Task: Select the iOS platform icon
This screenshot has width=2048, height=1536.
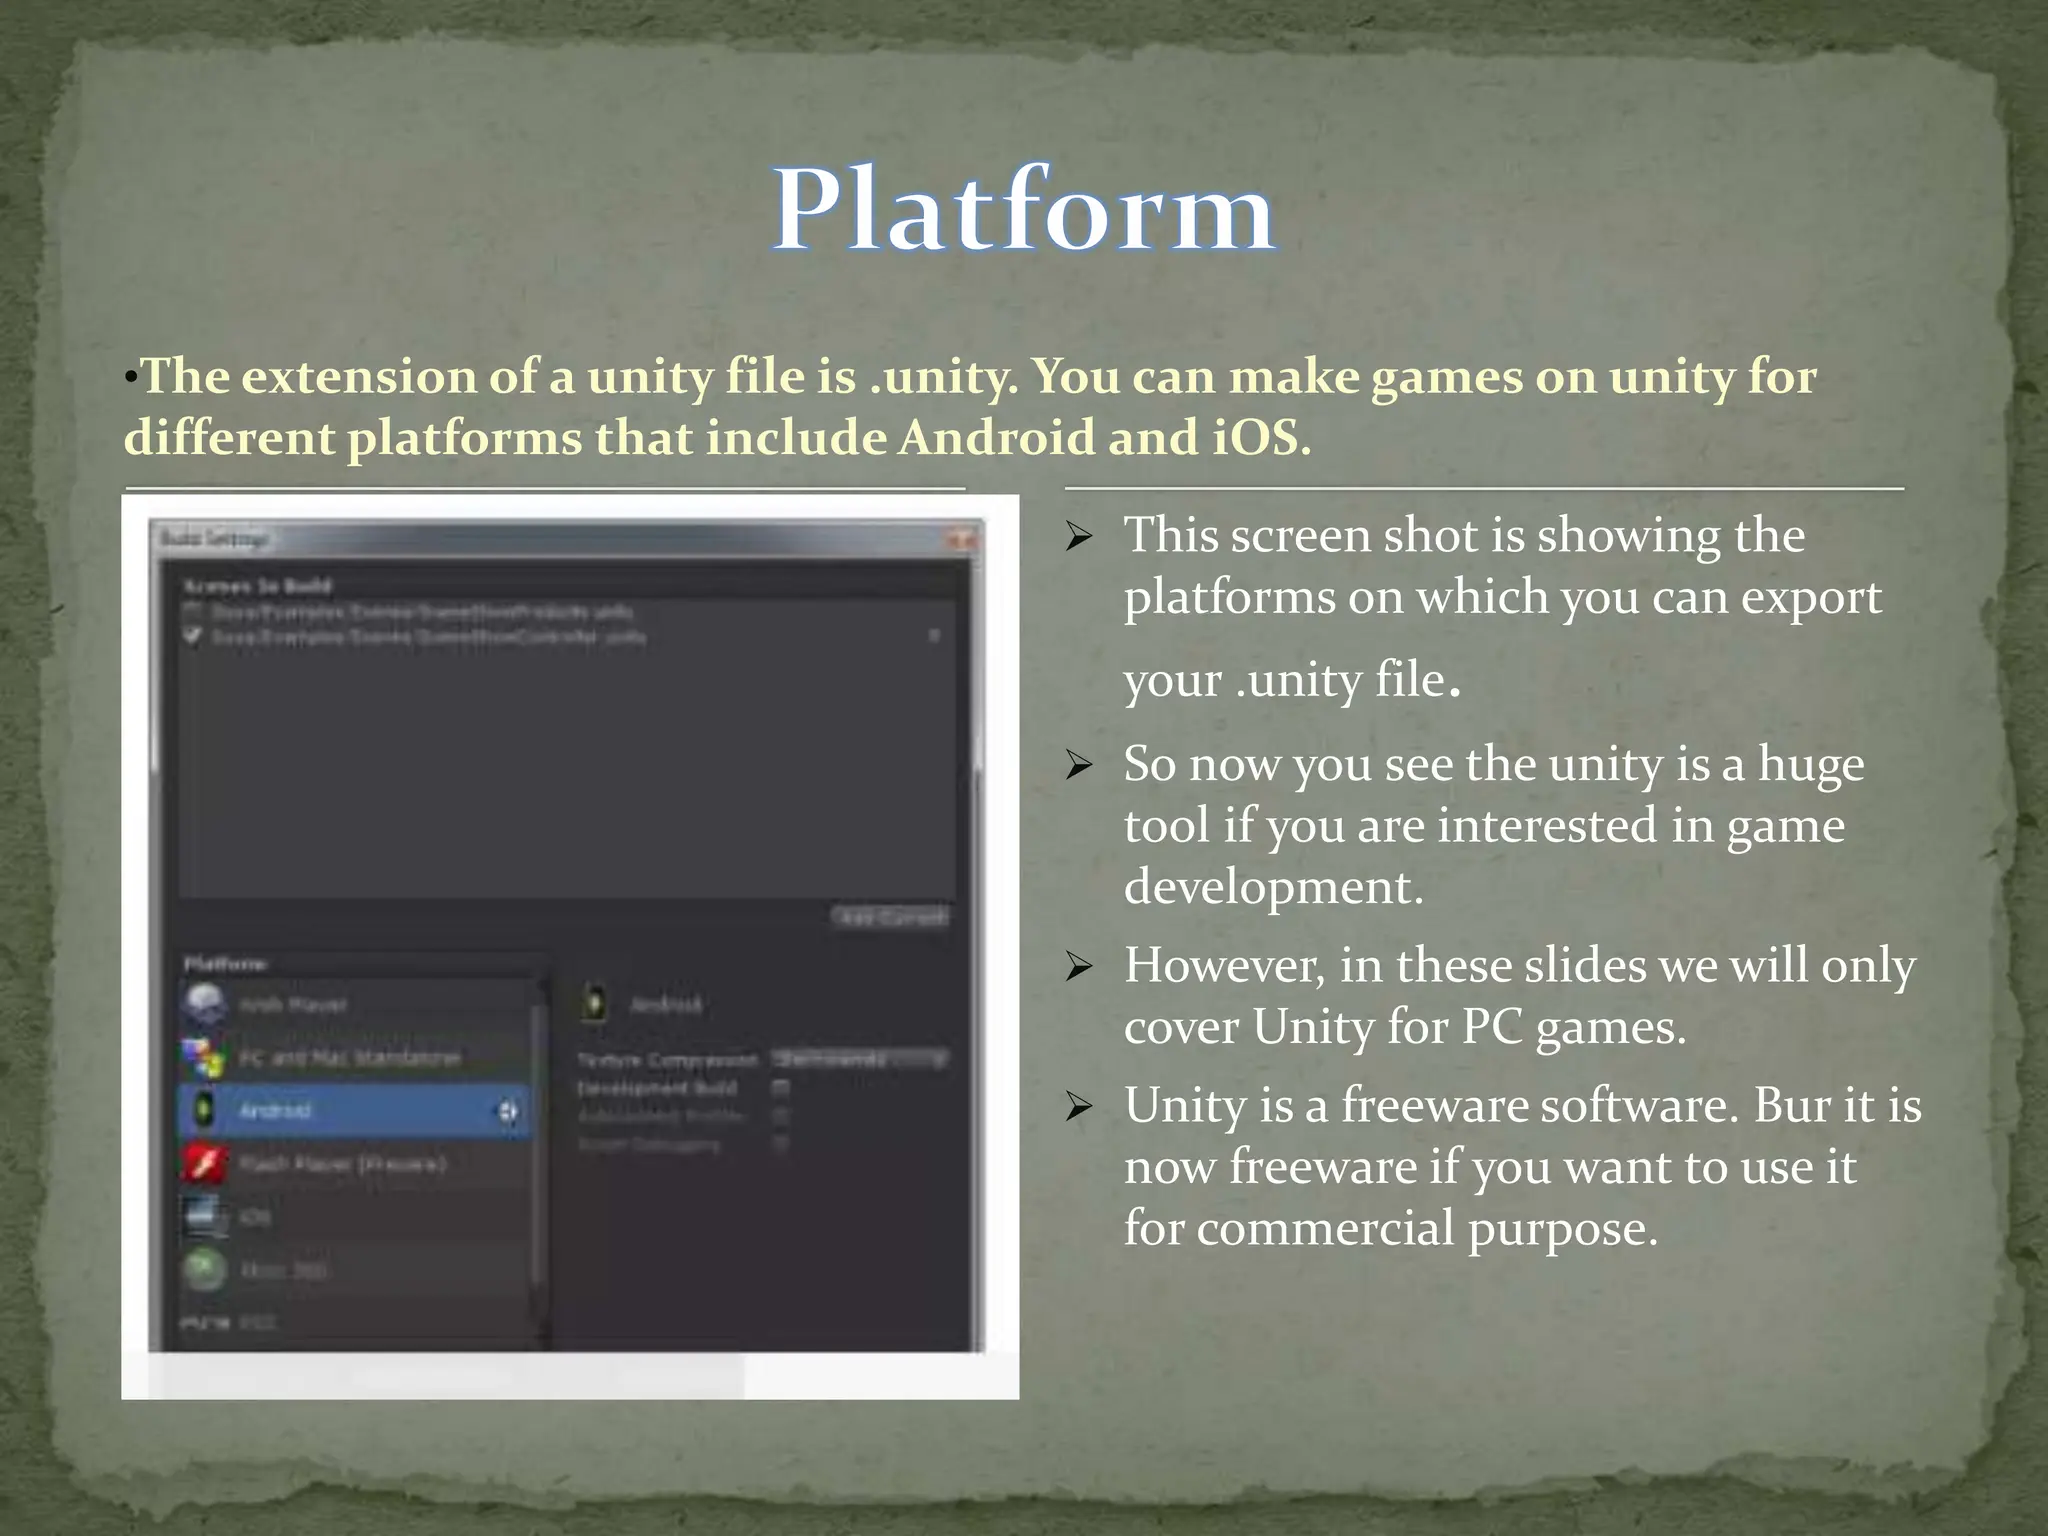Action: click(204, 1217)
